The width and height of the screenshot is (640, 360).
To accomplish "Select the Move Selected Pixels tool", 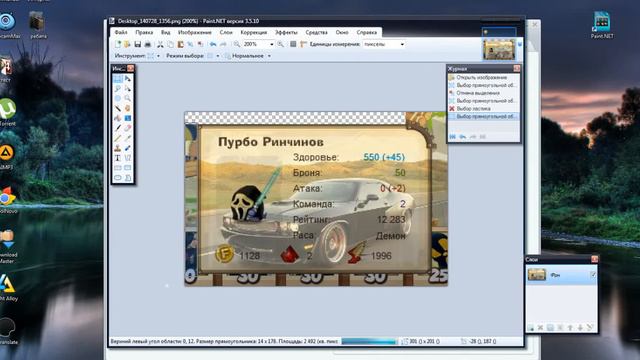I will click(128, 79).
